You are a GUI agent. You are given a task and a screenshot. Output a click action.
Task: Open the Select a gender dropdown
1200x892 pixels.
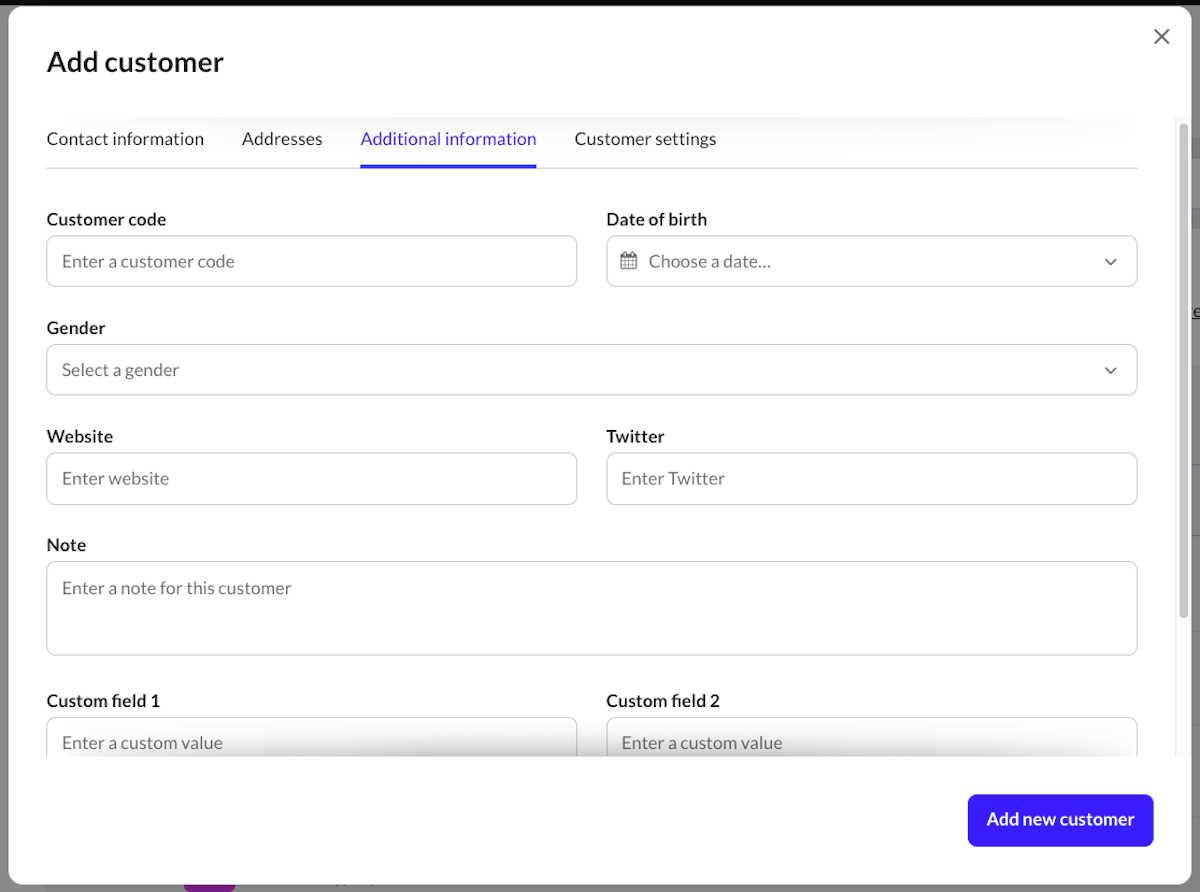[592, 370]
